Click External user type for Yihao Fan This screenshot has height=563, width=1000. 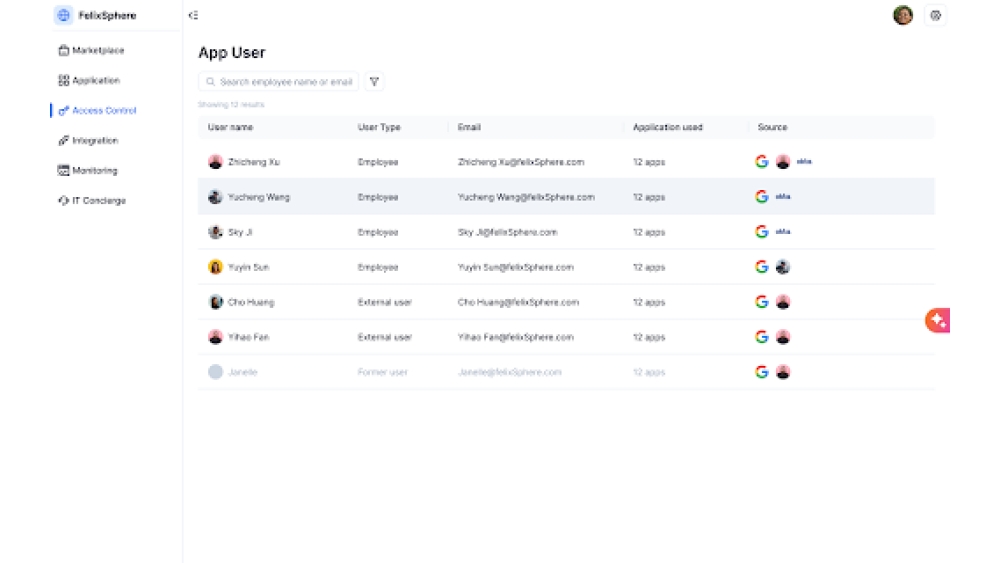385,337
